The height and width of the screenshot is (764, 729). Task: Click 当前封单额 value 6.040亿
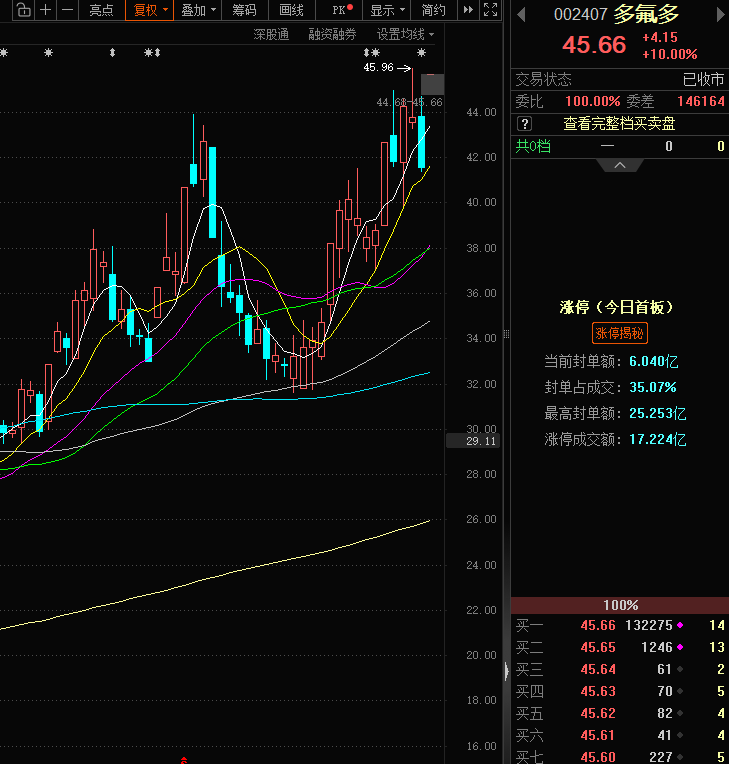coord(653,362)
